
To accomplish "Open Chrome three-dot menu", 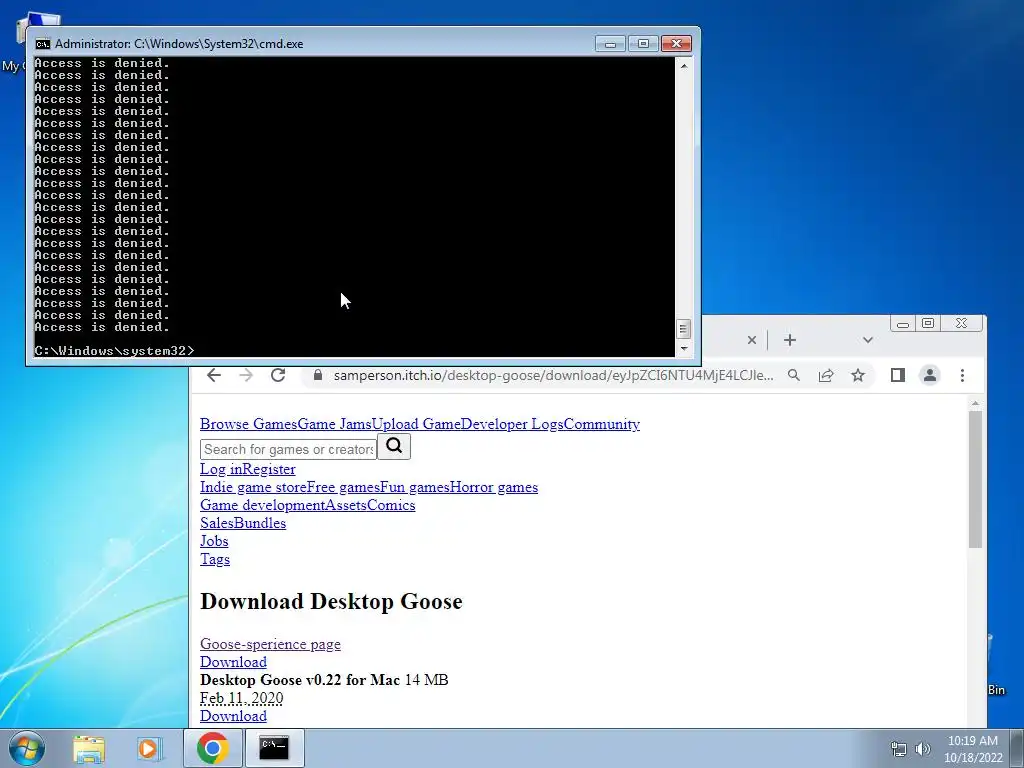I will tap(962, 375).
